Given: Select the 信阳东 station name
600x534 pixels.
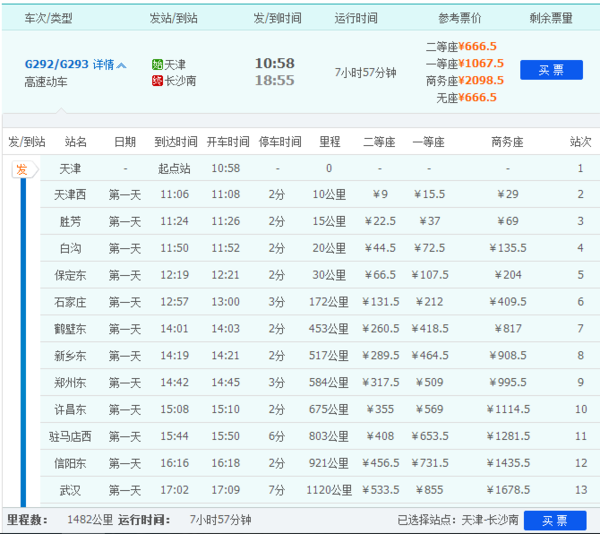Looking at the screenshot, I should [70, 463].
